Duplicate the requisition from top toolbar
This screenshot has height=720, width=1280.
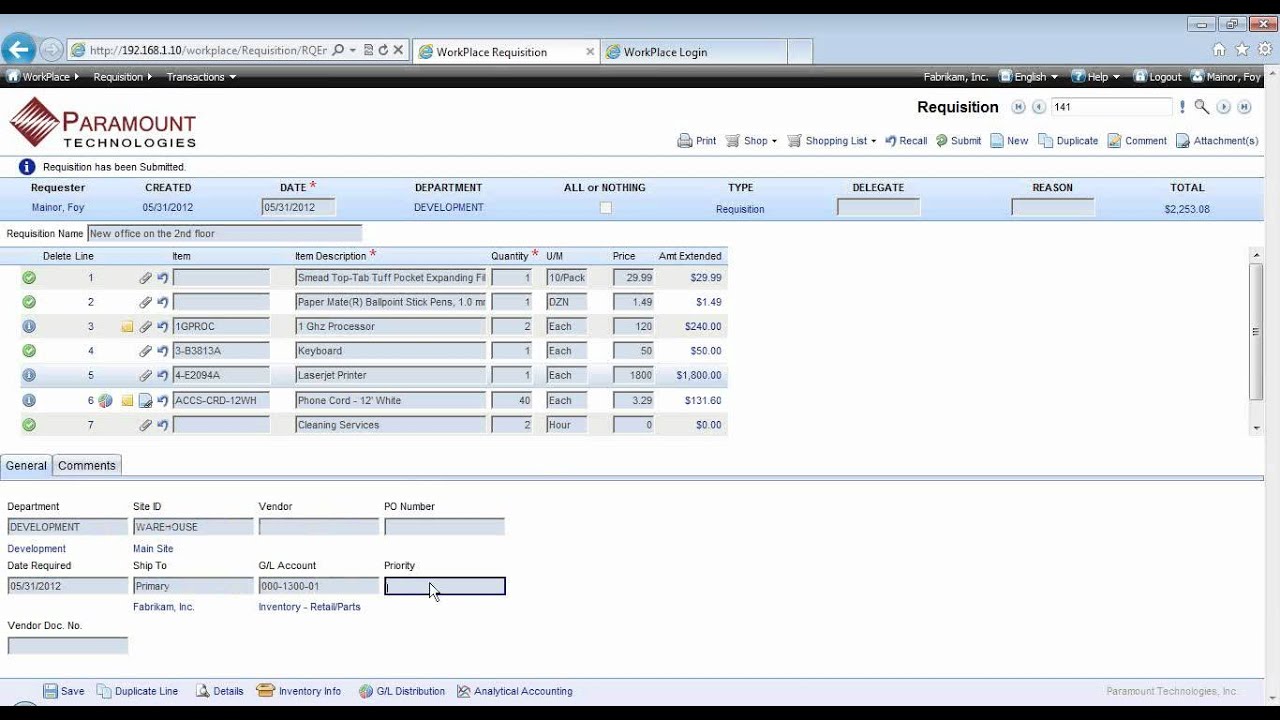point(1068,141)
